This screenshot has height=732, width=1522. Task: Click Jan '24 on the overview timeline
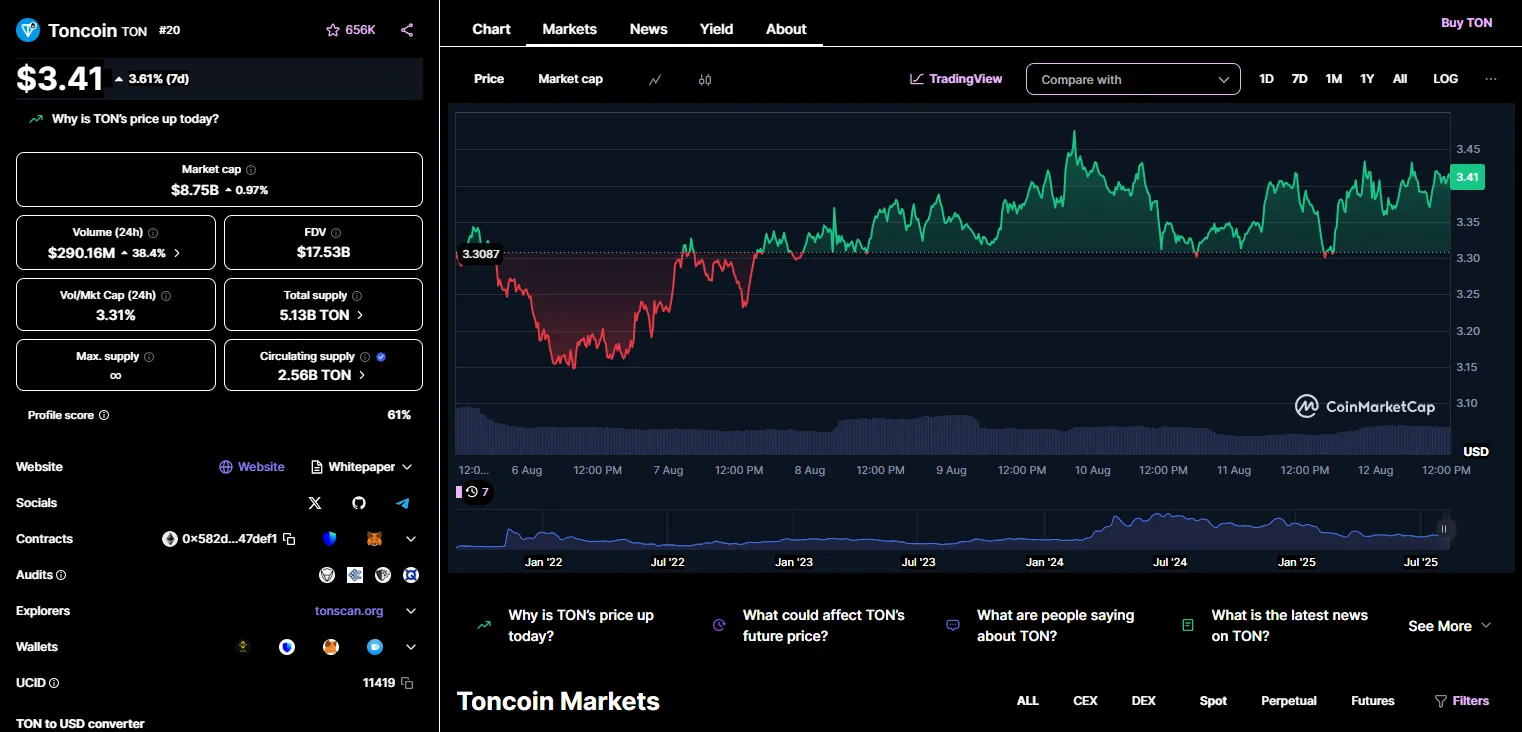[1044, 562]
